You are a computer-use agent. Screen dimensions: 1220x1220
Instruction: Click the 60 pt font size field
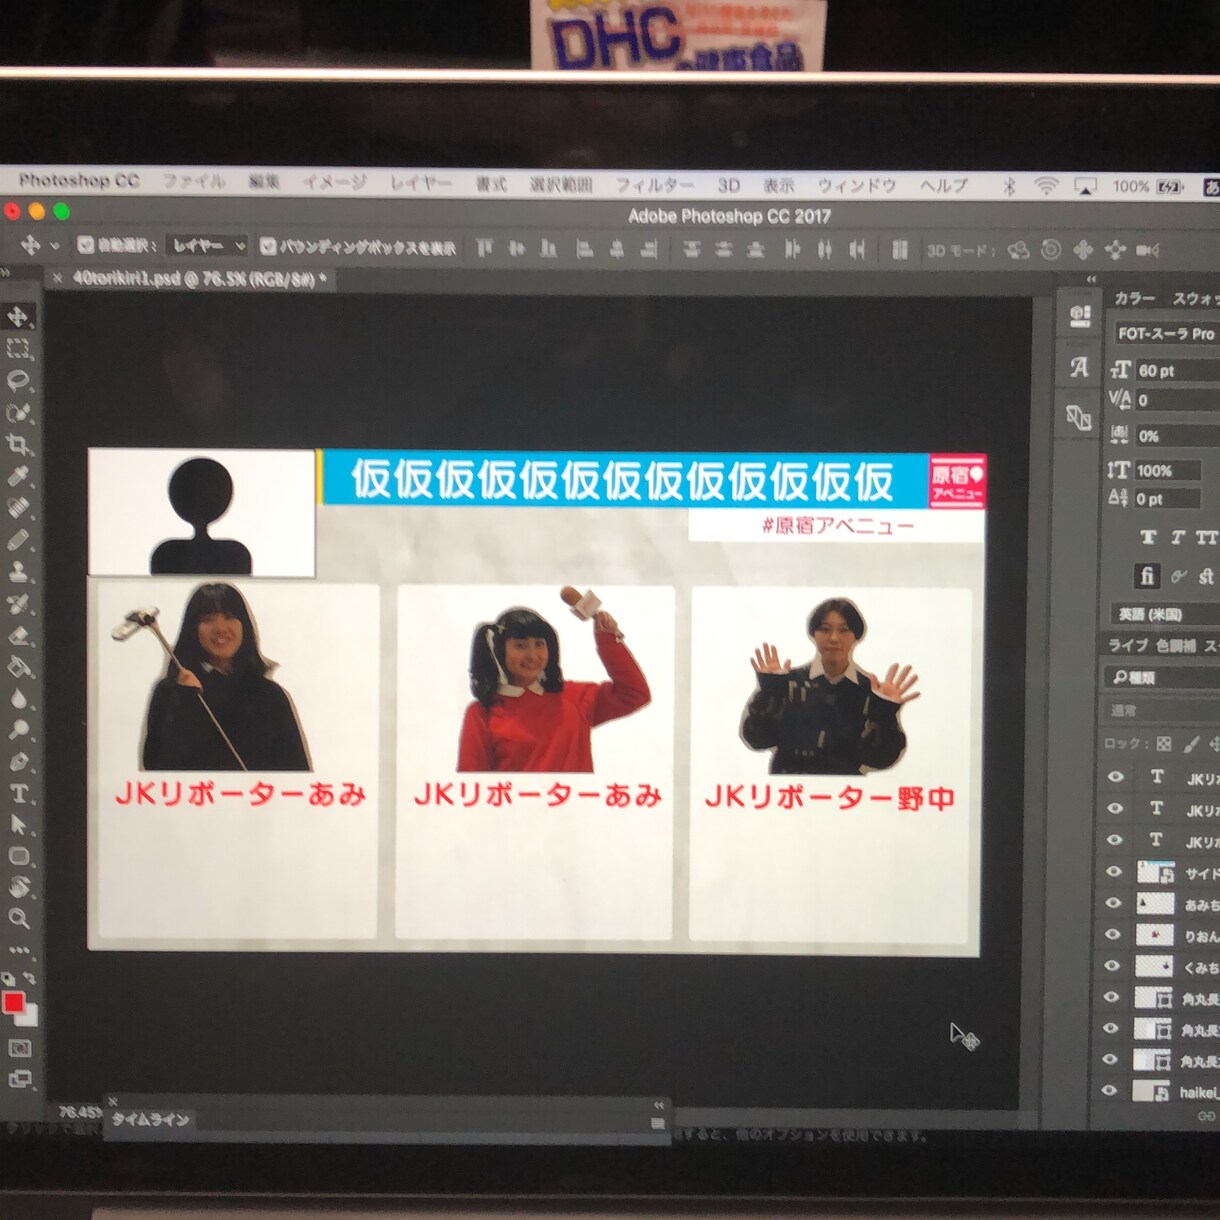pos(1177,370)
